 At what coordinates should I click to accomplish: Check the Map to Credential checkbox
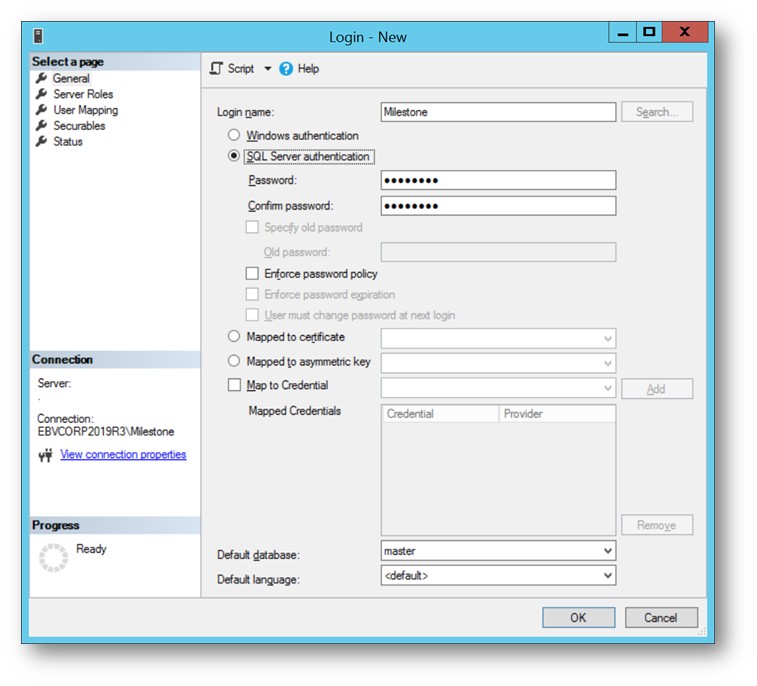234,385
